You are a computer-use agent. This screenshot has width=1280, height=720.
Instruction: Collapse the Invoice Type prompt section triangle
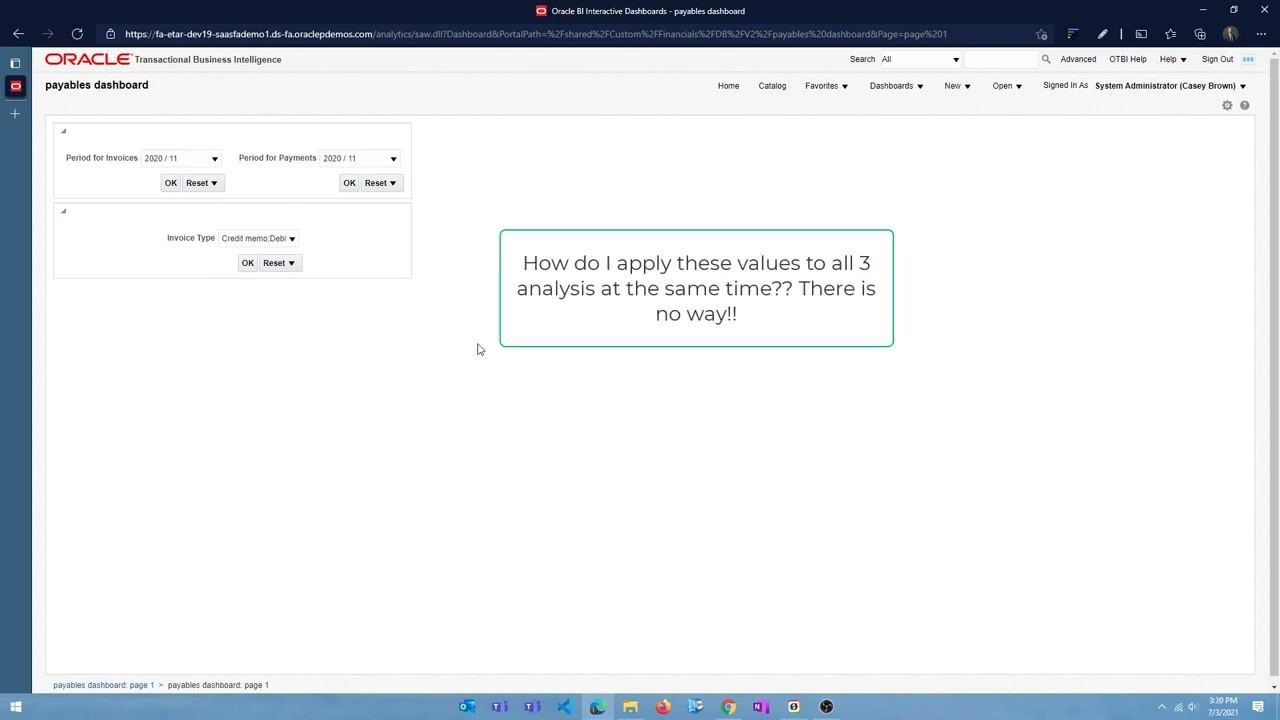pos(63,211)
